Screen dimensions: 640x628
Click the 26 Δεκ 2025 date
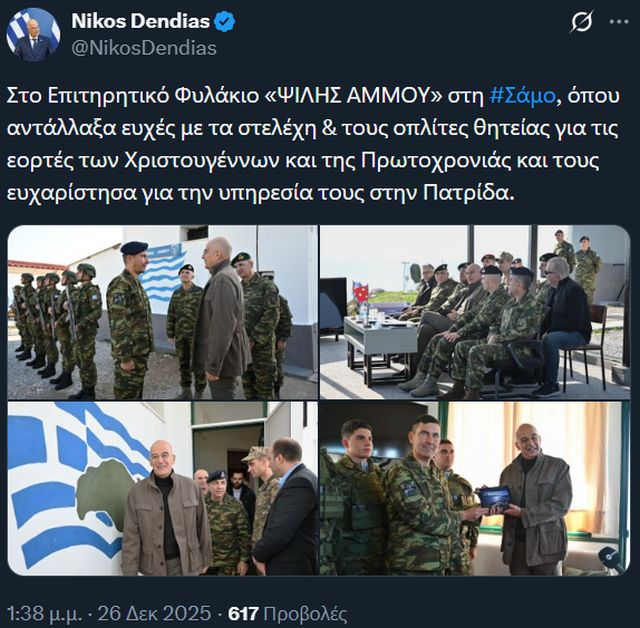pyautogui.click(x=155, y=614)
